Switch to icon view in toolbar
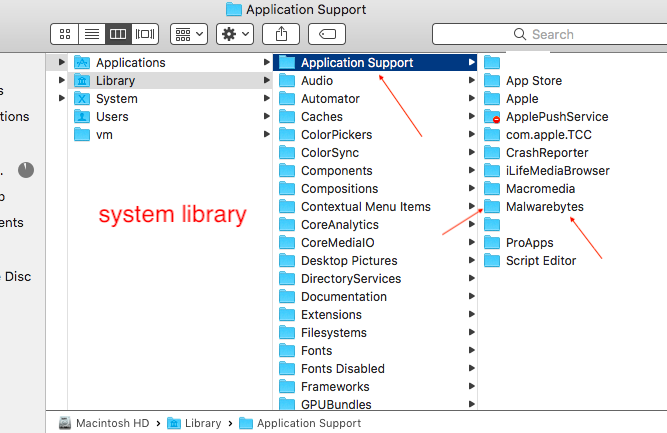This screenshot has height=433, width=667. click(65, 34)
